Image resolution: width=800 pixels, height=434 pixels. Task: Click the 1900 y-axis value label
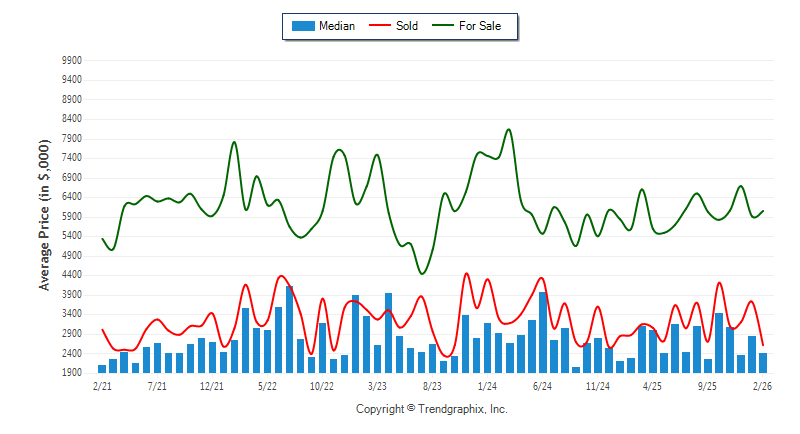pos(71,373)
